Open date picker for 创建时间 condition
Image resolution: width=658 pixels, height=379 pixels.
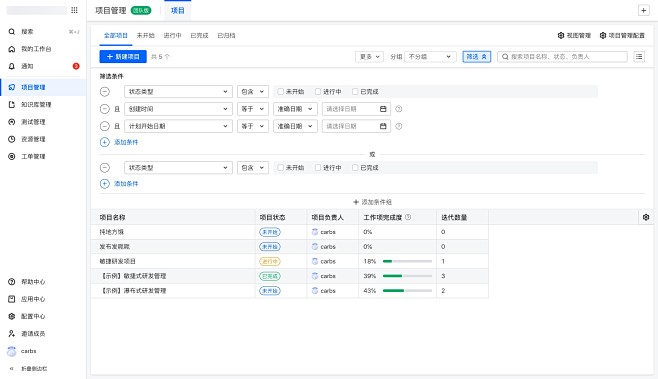(x=356, y=109)
